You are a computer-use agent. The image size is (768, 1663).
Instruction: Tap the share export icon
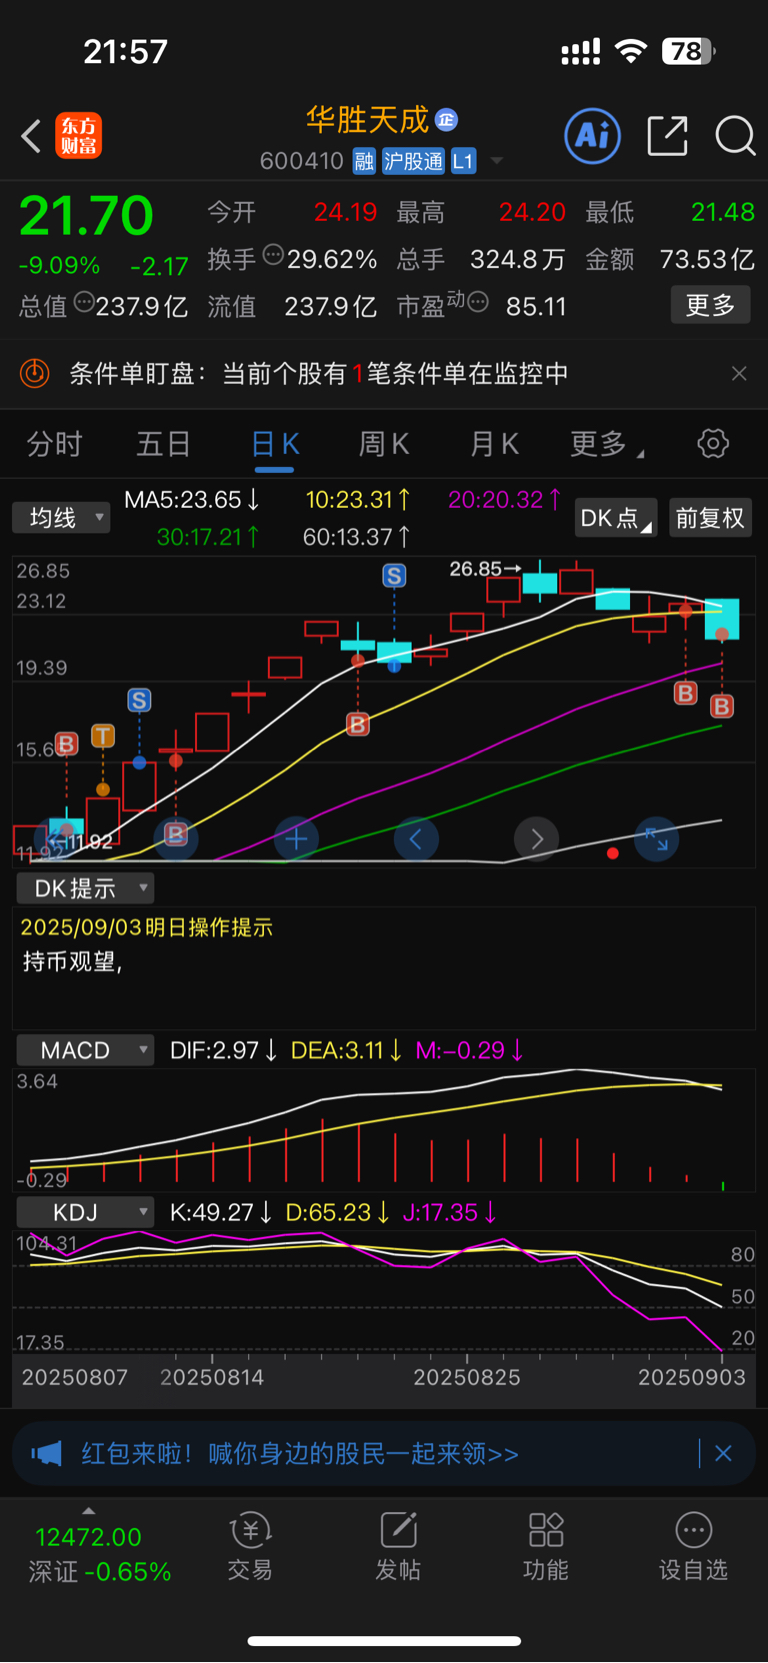coord(667,136)
